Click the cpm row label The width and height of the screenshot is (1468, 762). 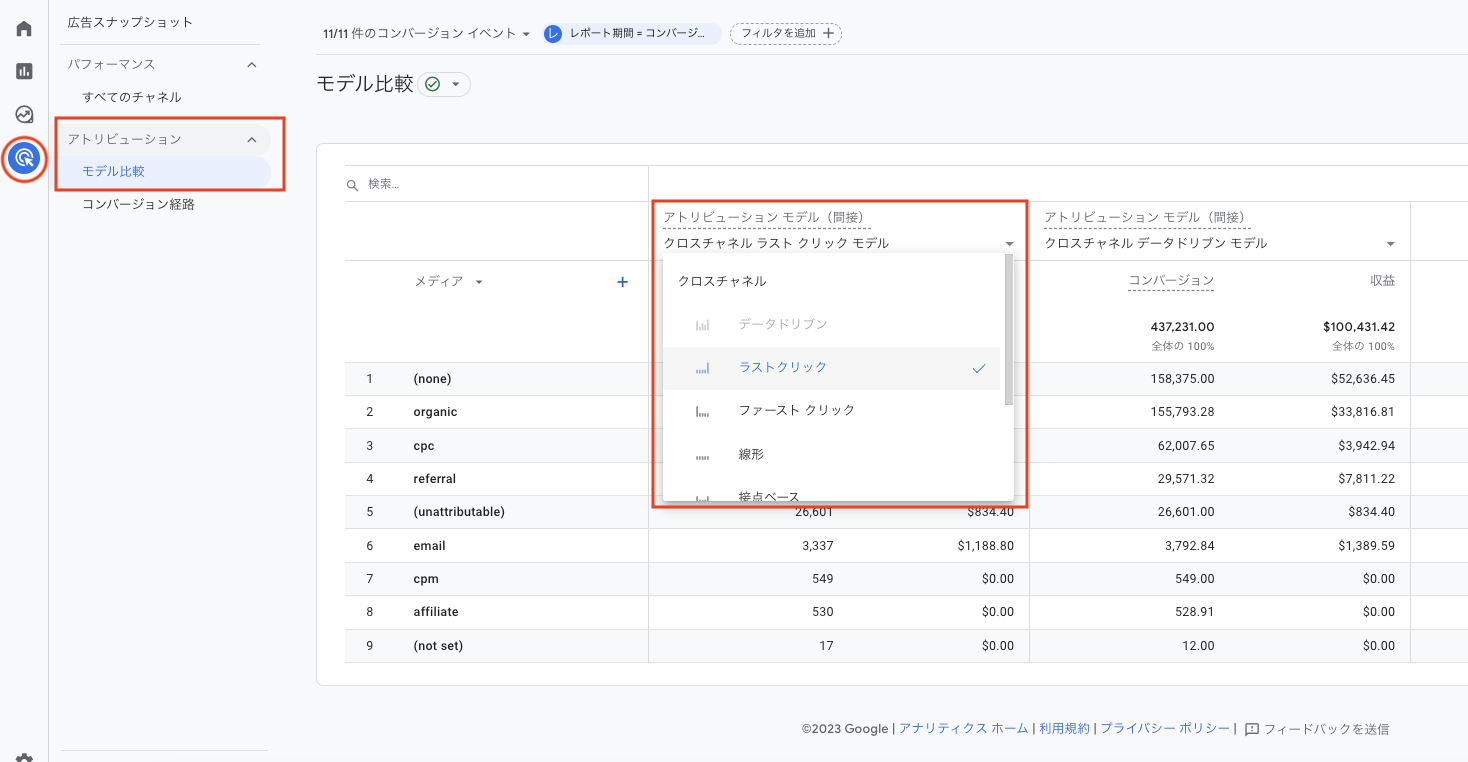click(x=426, y=579)
